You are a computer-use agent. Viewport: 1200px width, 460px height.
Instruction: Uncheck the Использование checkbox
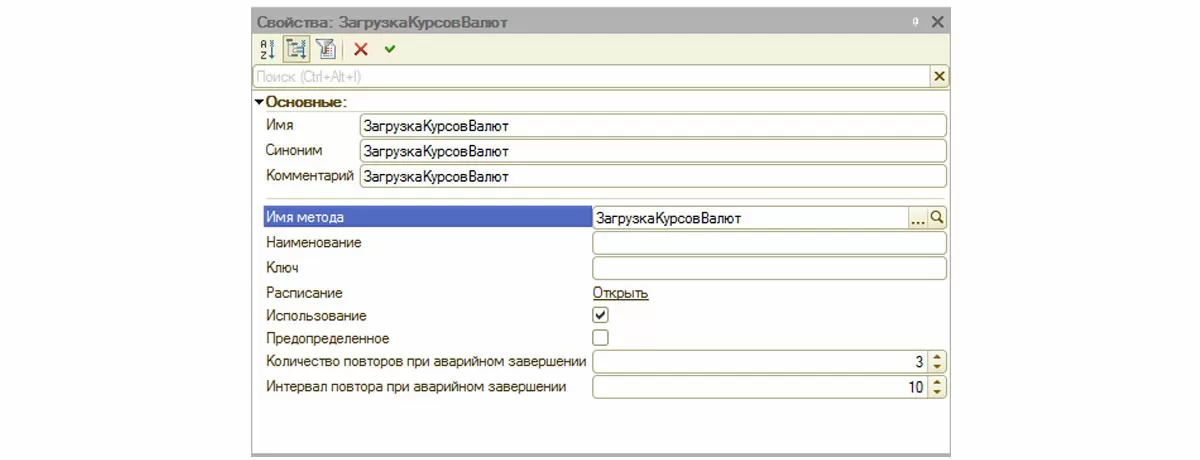(x=601, y=315)
